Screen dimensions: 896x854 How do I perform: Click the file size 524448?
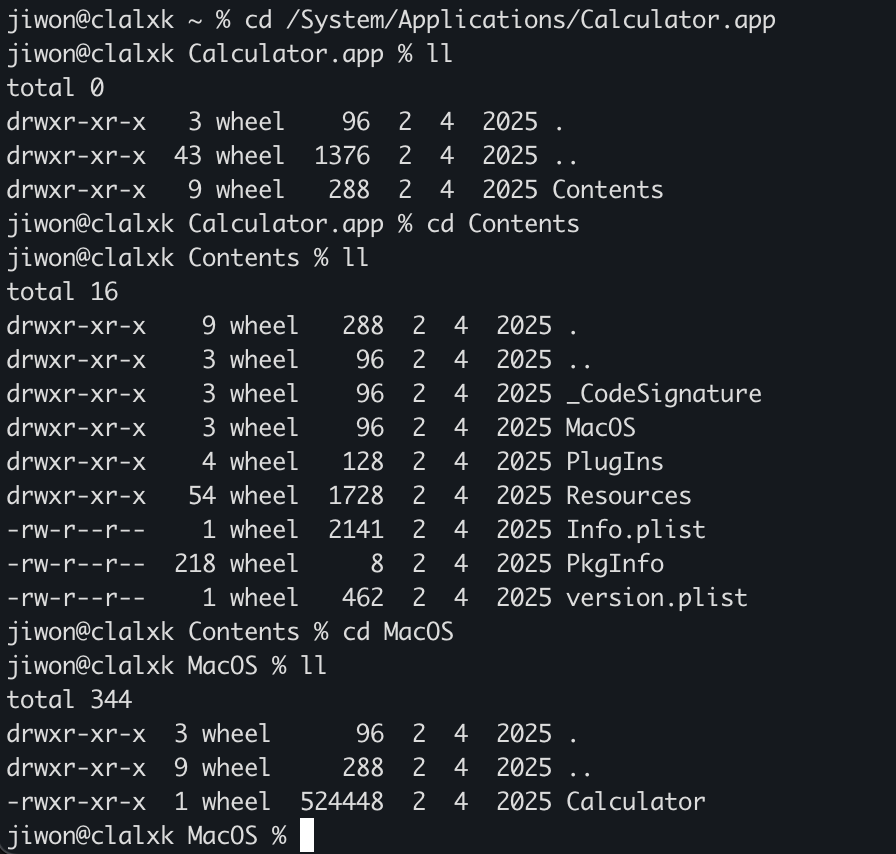pyautogui.click(x=342, y=801)
